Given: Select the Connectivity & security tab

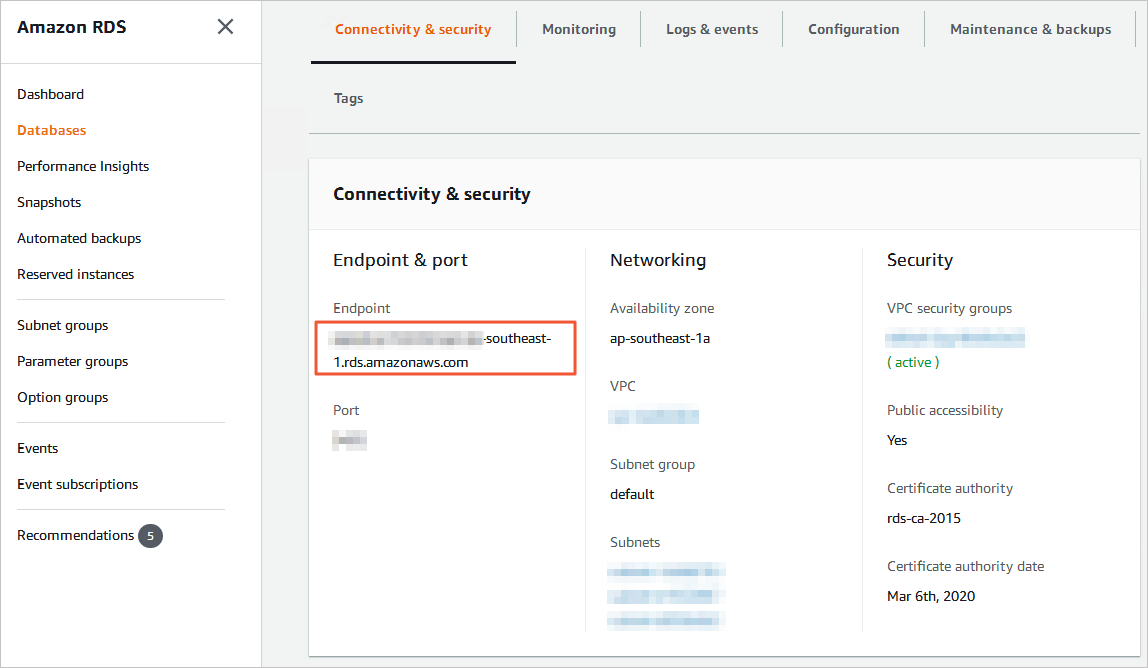Looking at the screenshot, I should [413, 29].
